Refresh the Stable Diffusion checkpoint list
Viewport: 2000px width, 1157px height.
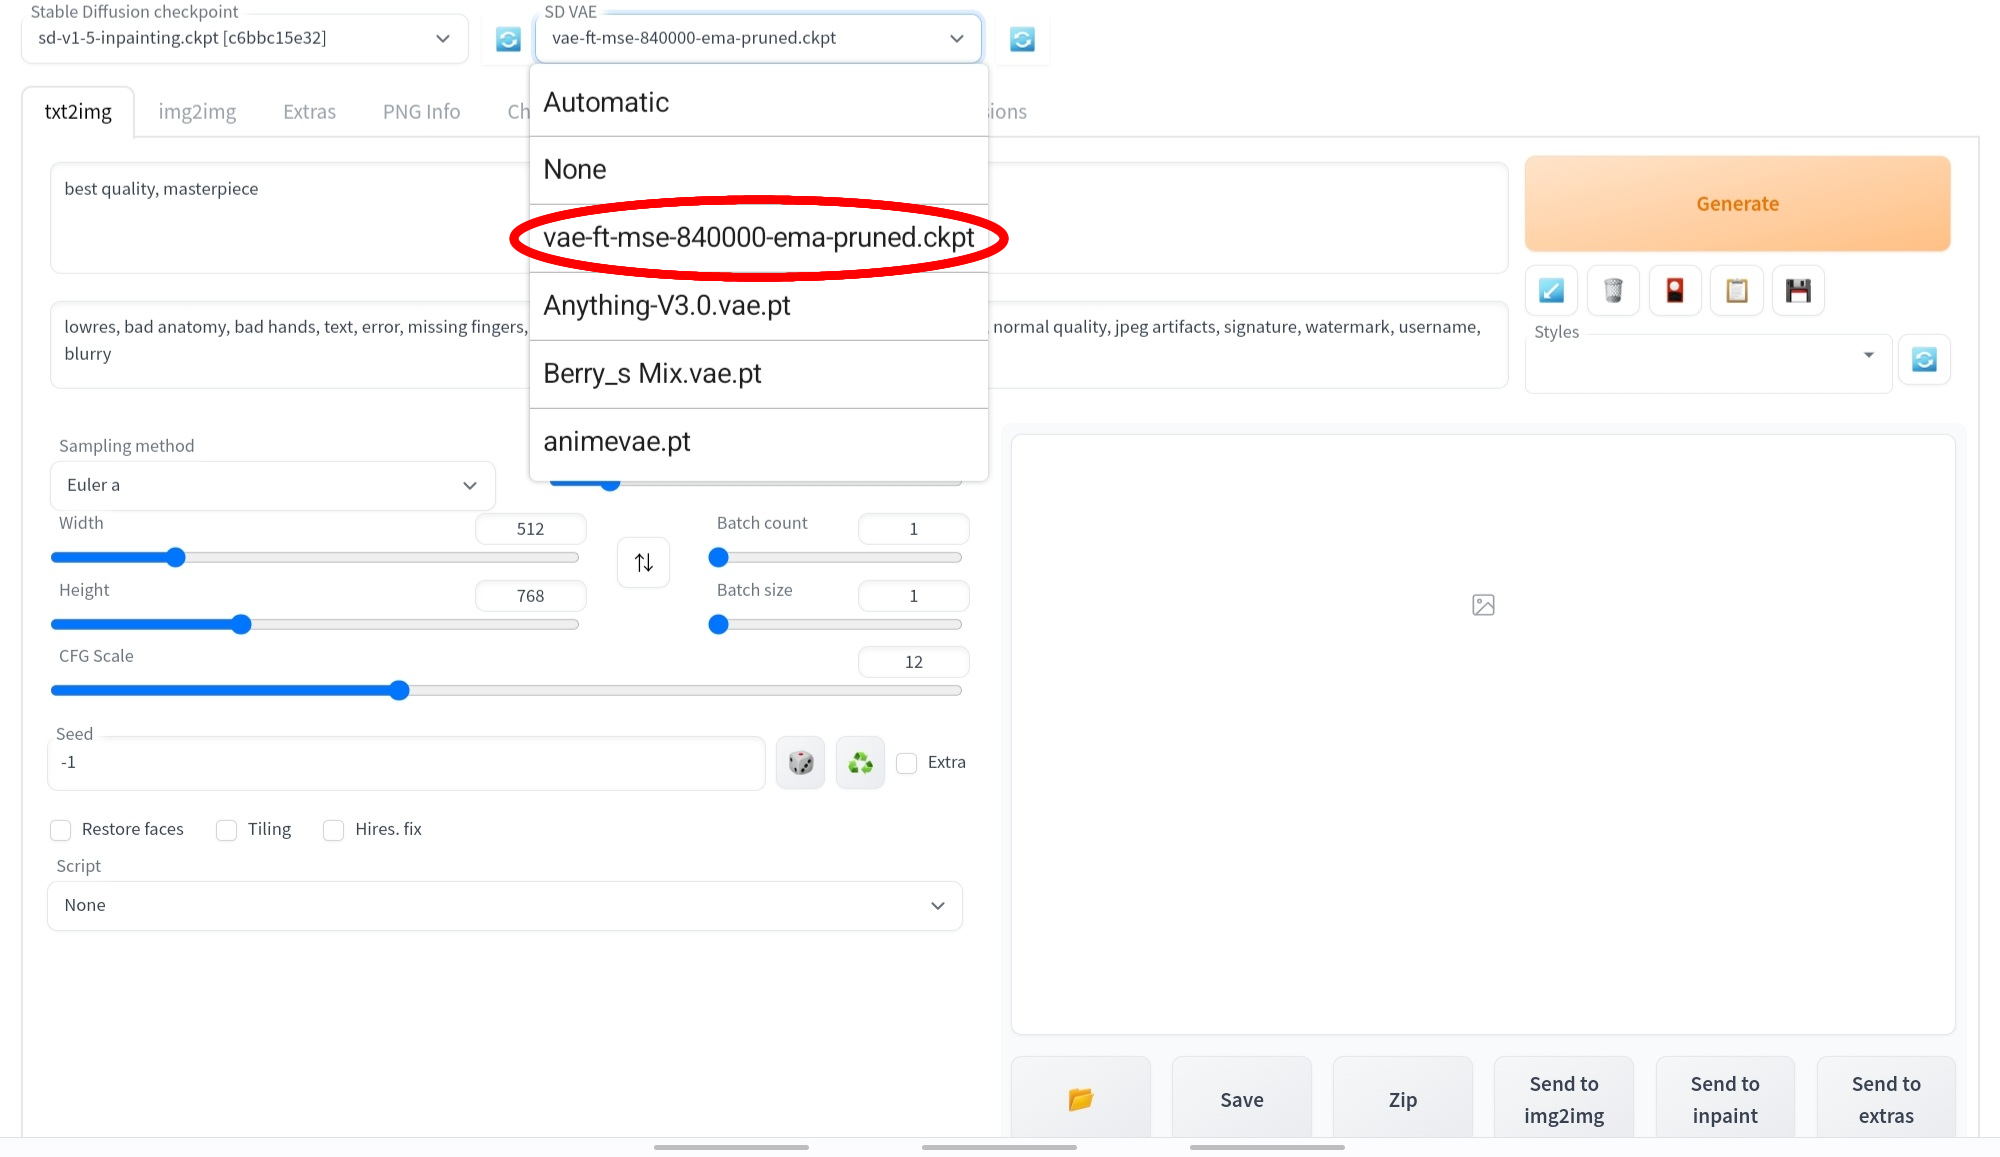click(x=508, y=39)
